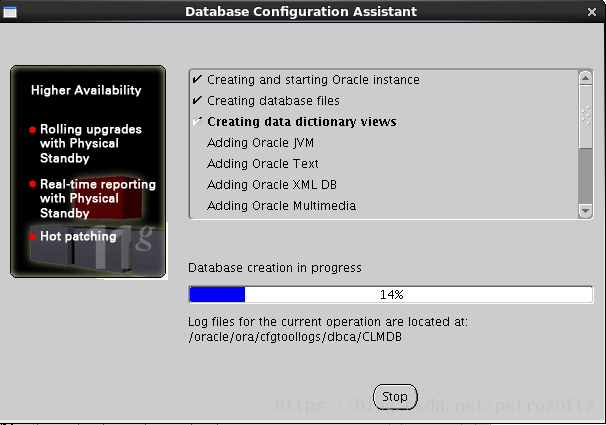Click checkmark beside 'Creating and starting Oracle instance'
The image size is (606, 425).
197,79
